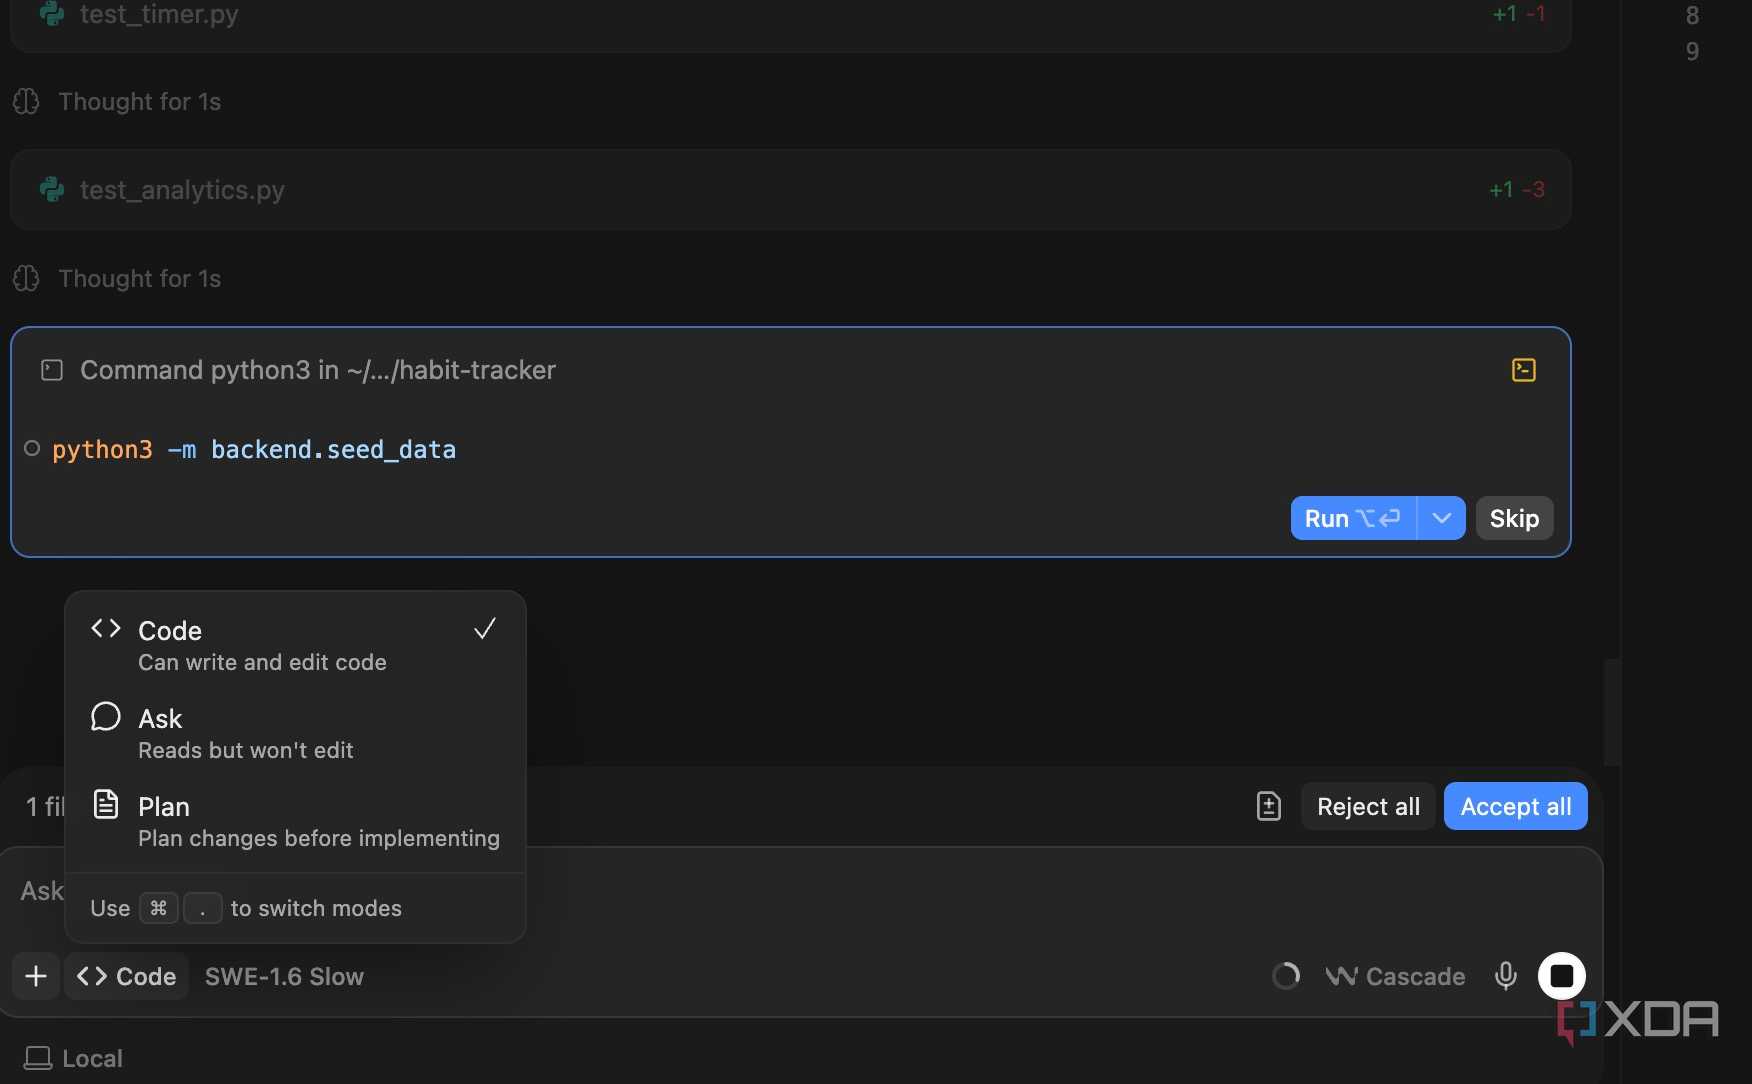Click the stop generation button
Screen dimensions: 1752x1084
(x=1561, y=976)
